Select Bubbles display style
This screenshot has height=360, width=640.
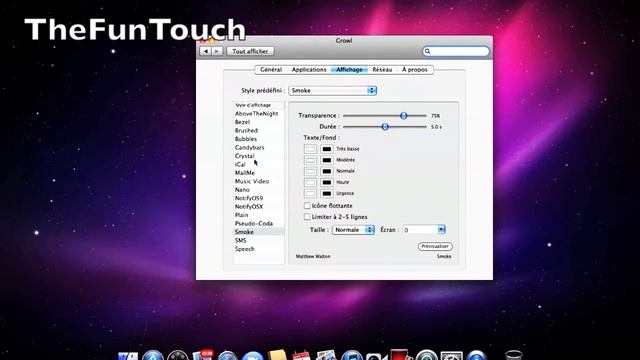(x=259, y=139)
